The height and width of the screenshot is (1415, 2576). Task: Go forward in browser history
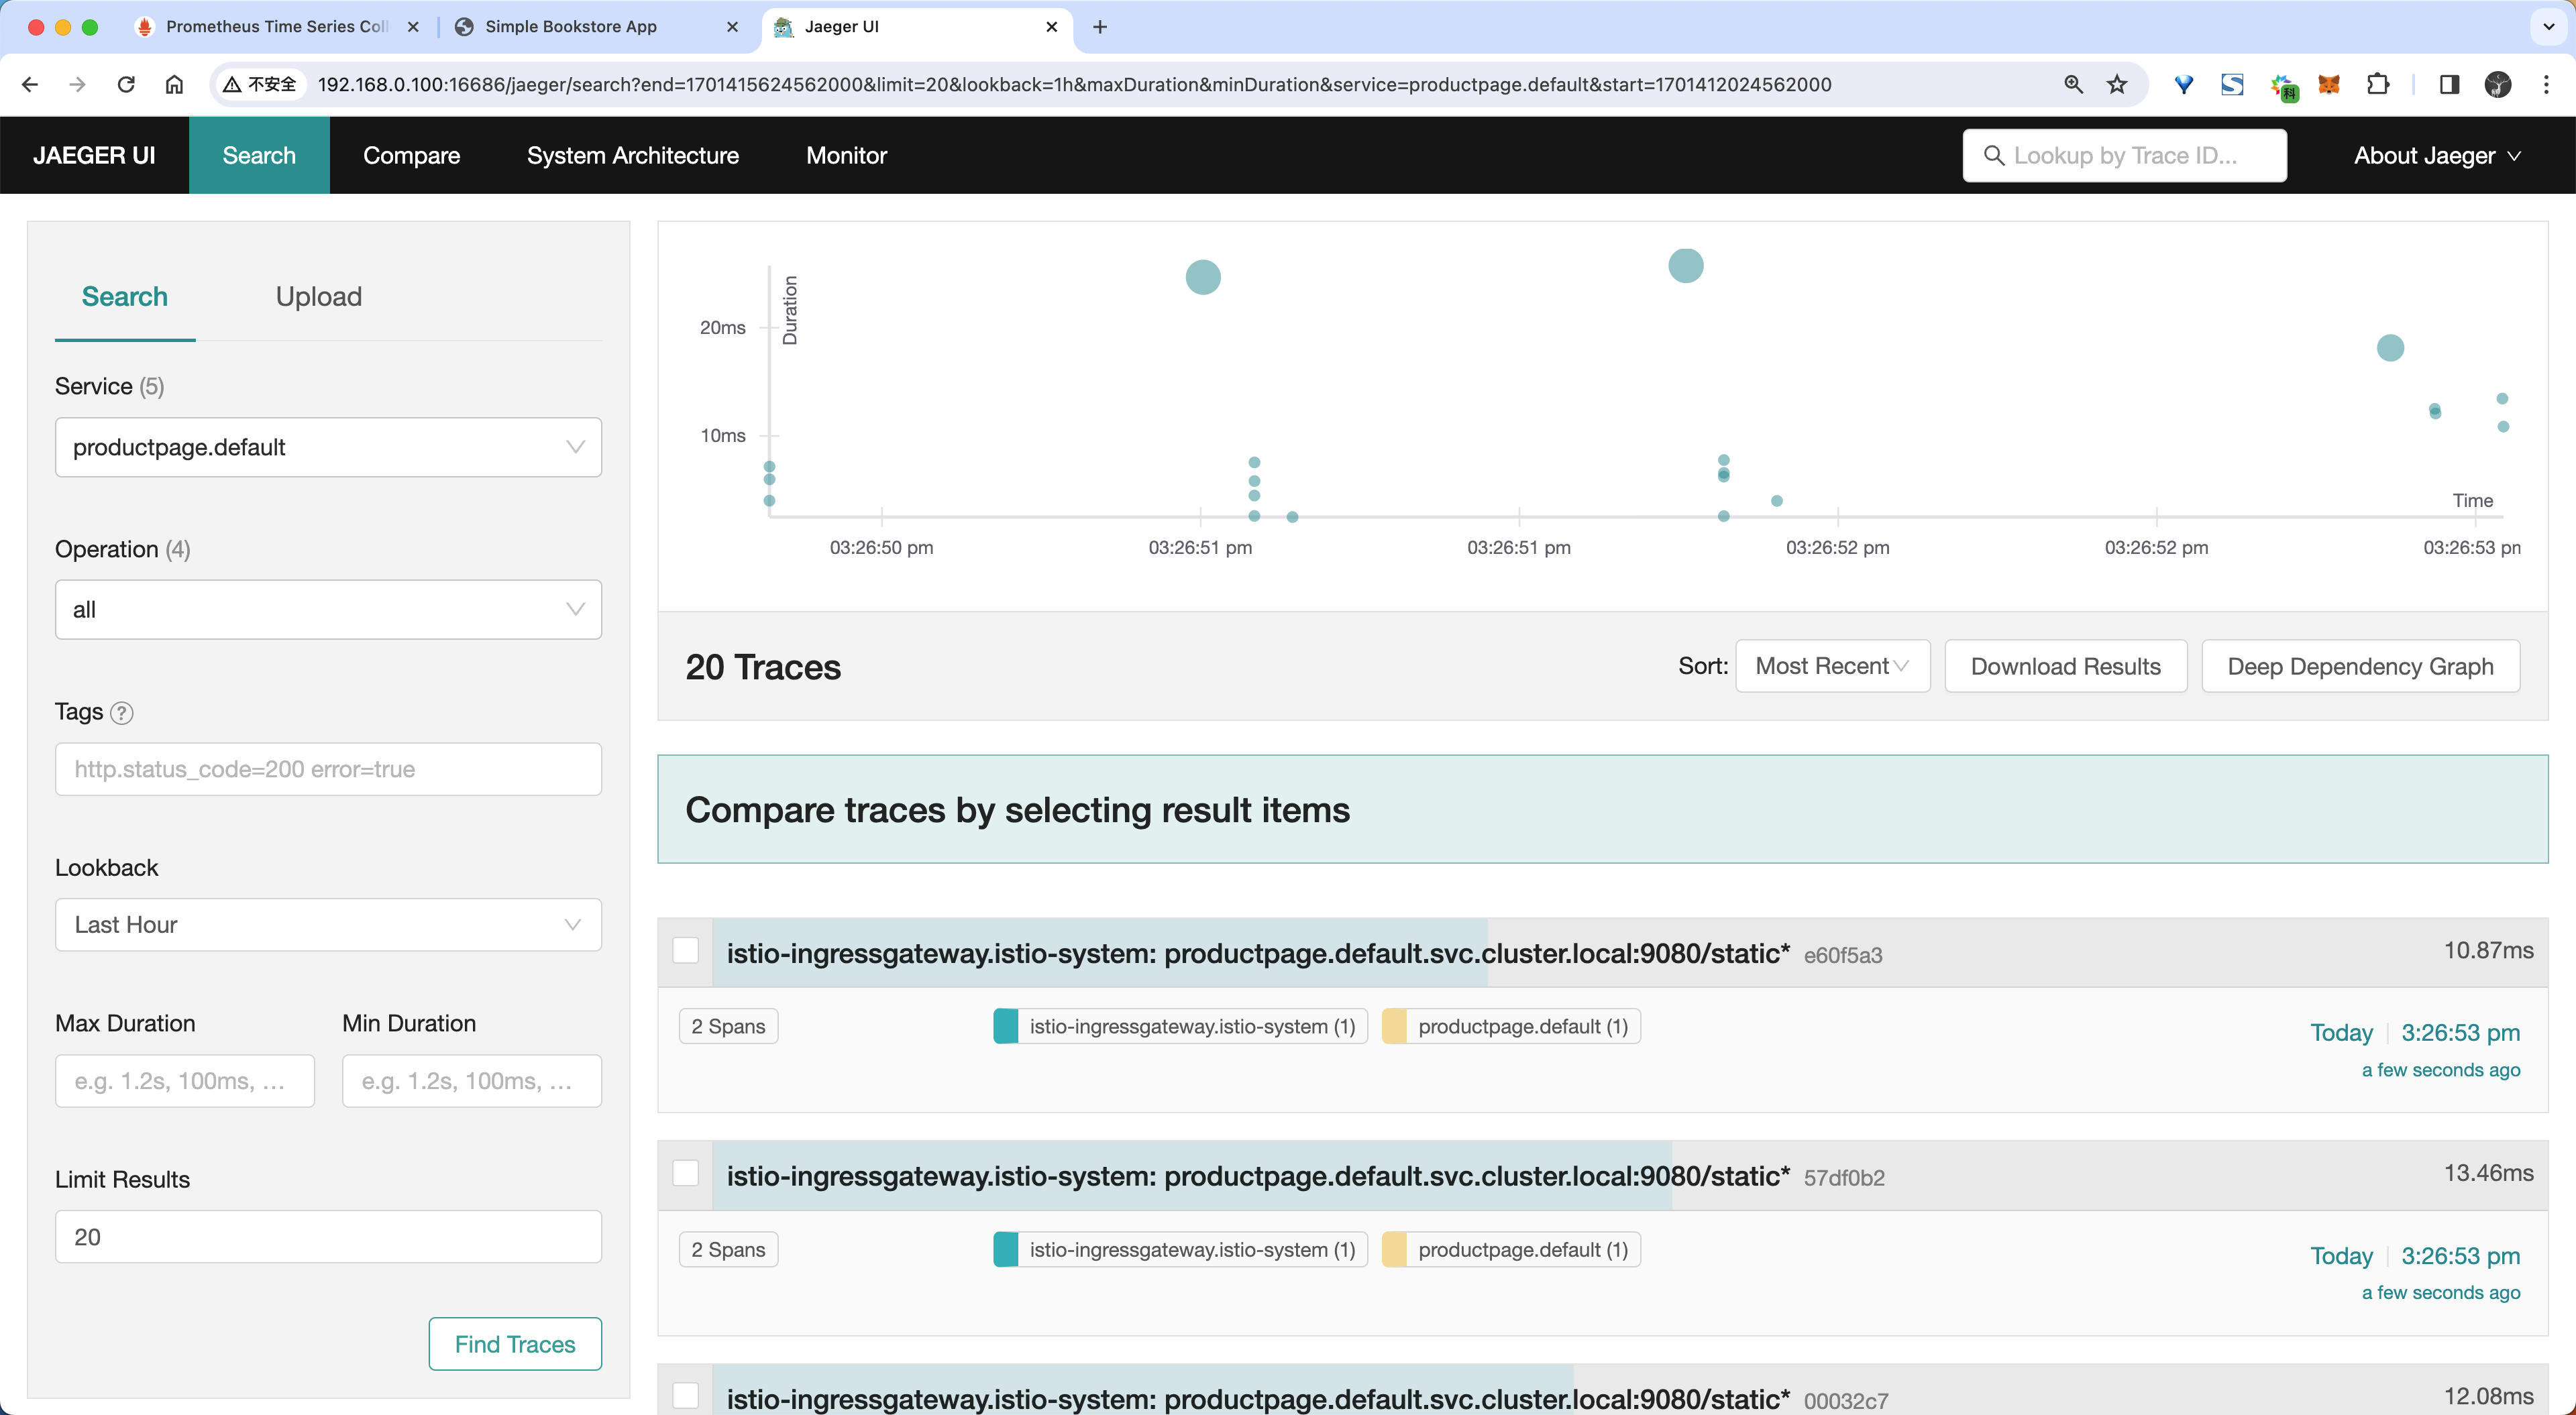coord(78,85)
